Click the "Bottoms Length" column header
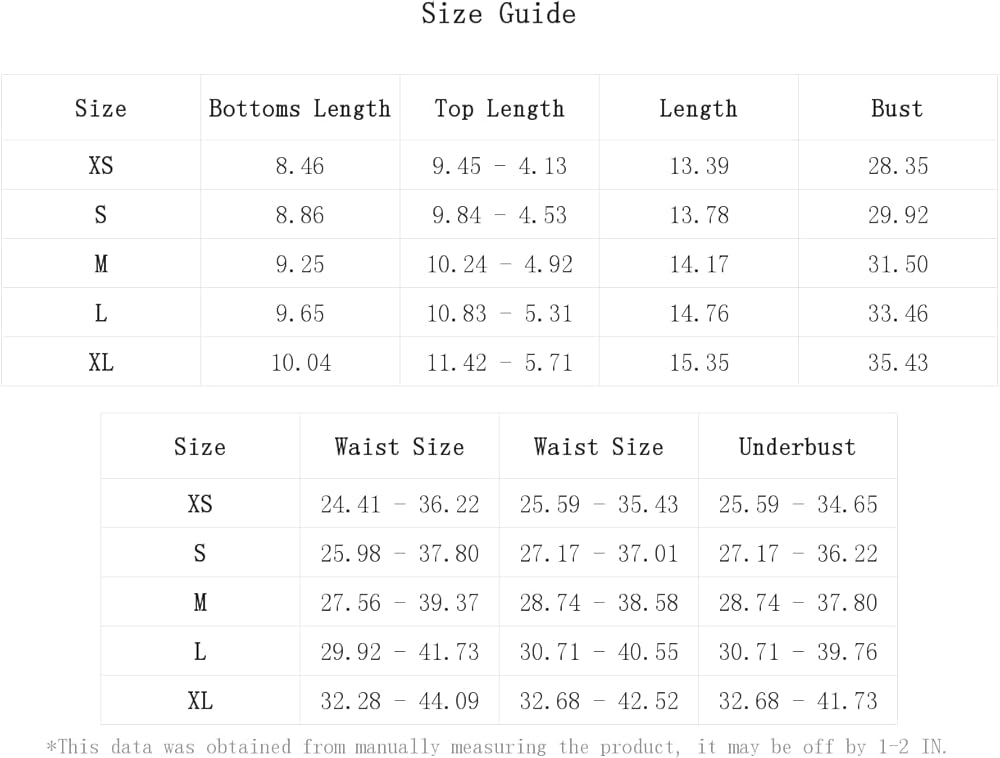The height and width of the screenshot is (758, 1000). pos(299,109)
